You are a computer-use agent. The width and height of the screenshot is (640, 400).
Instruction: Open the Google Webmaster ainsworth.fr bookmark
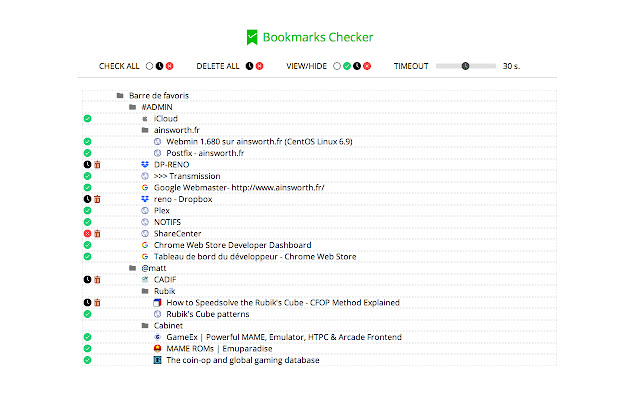point(239,188)
